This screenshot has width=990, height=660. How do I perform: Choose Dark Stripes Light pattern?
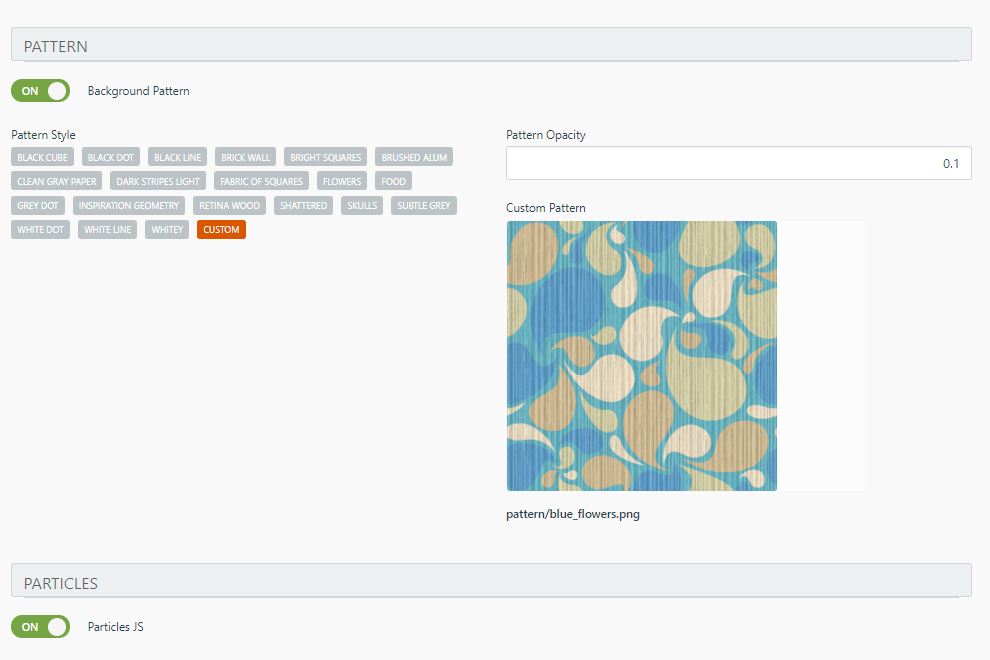point(158,181)
